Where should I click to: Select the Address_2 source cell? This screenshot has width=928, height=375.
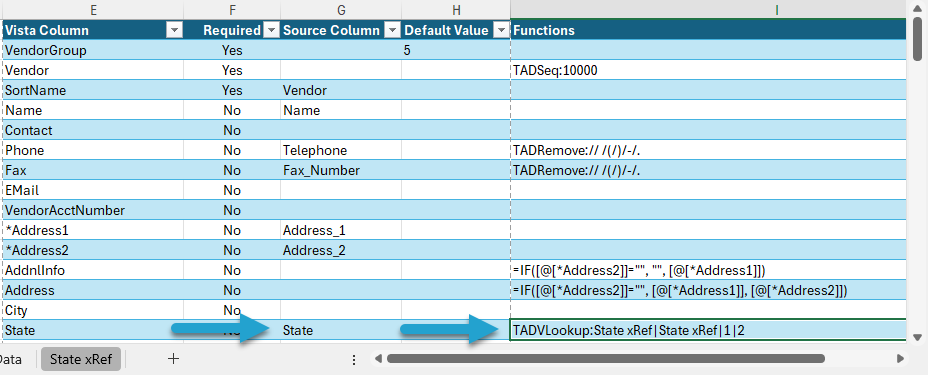click(x=341, y=250)
